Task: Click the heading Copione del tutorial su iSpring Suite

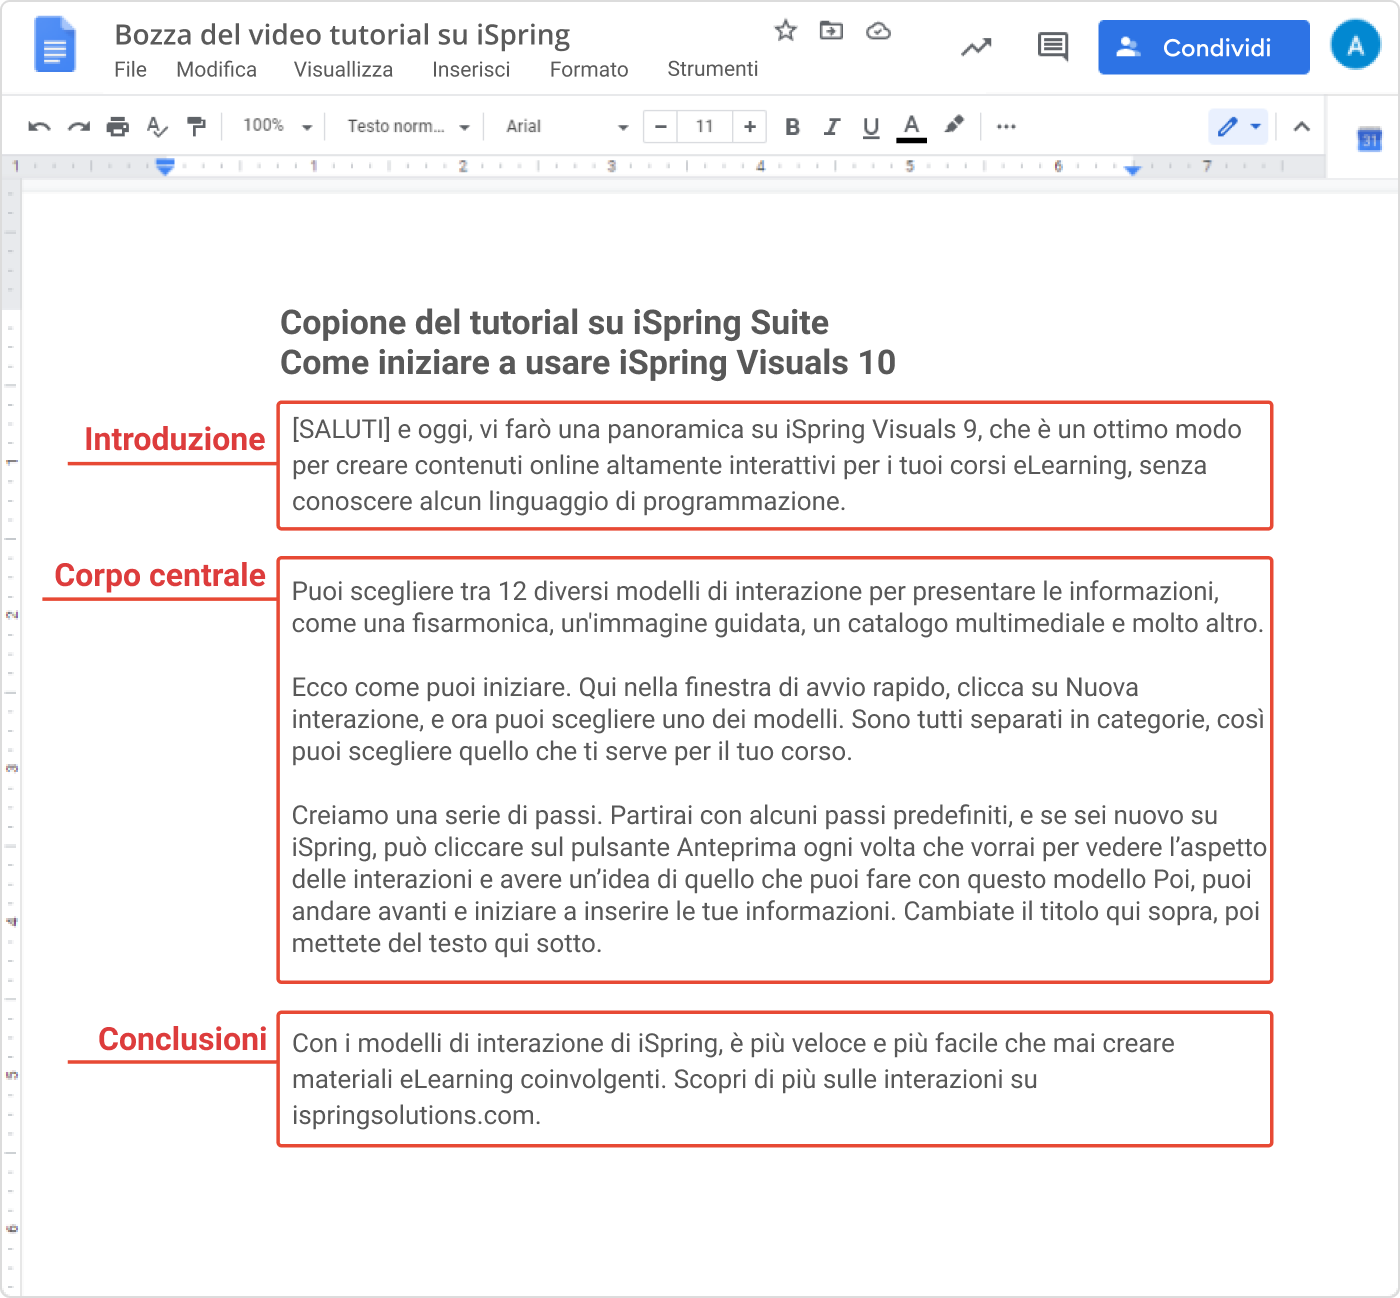Action: pos(554,322)
